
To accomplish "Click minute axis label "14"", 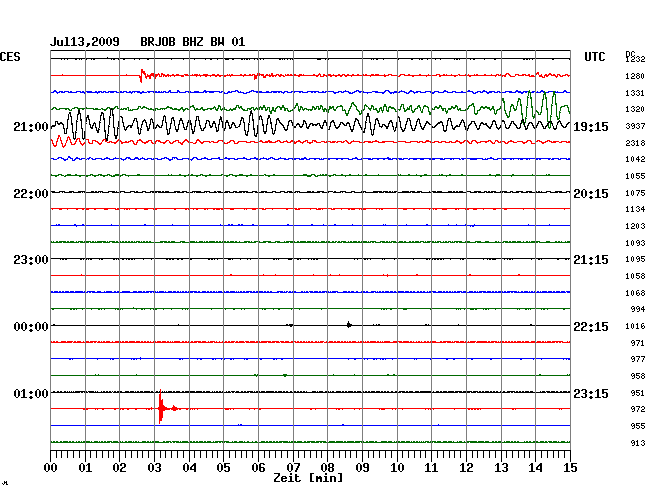I will (535, 468).
